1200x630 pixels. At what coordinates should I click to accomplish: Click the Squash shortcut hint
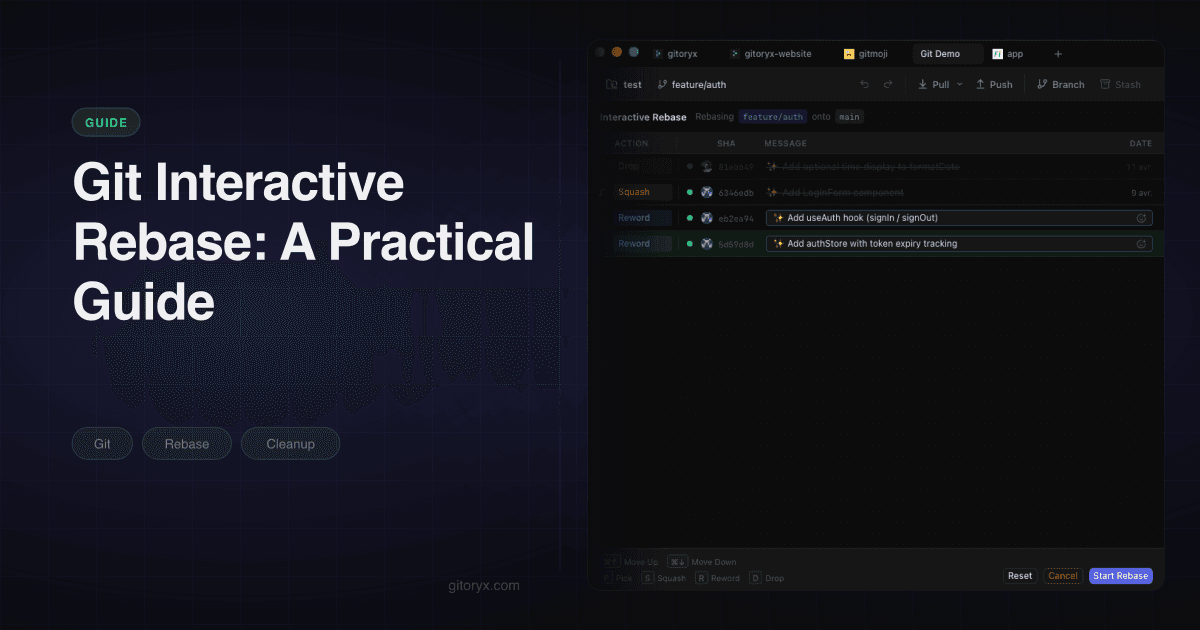pyautogui.click(x=664, y=578)
